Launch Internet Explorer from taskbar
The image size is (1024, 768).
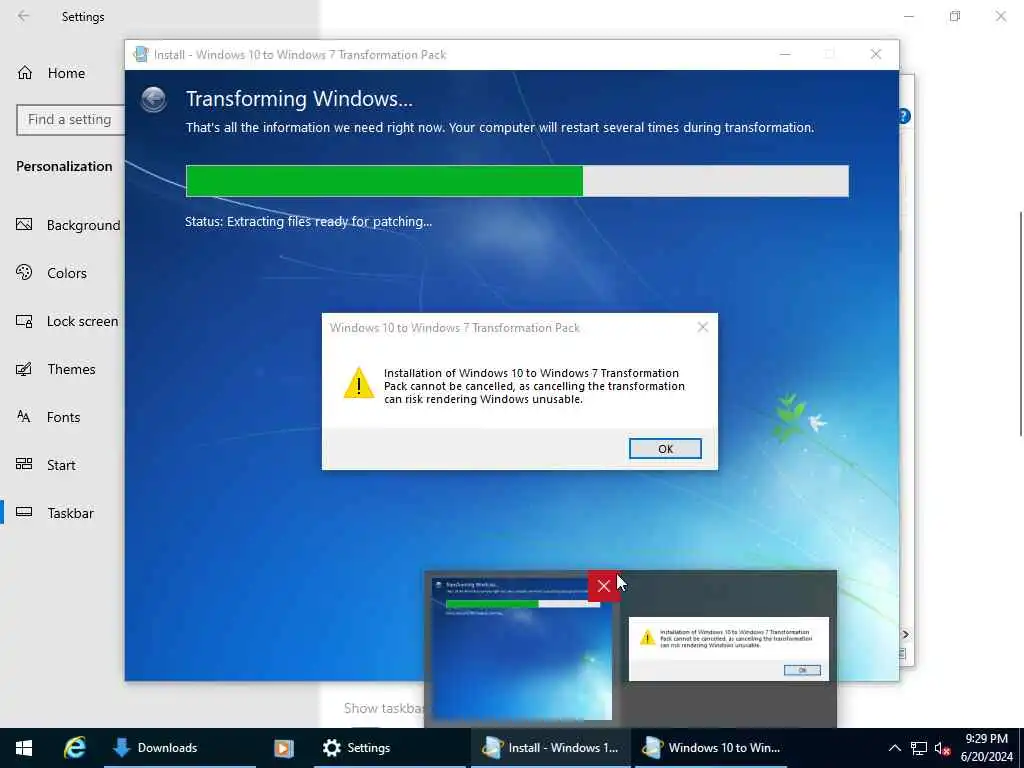point(74,748)
